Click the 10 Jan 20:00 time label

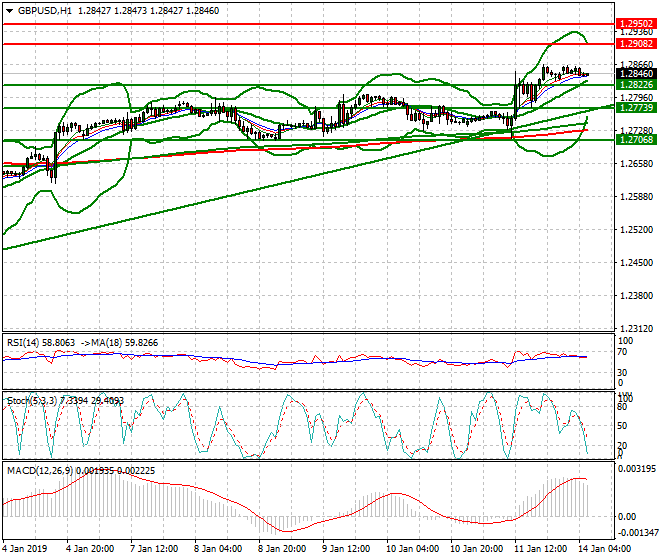click(x=476, y=549)
